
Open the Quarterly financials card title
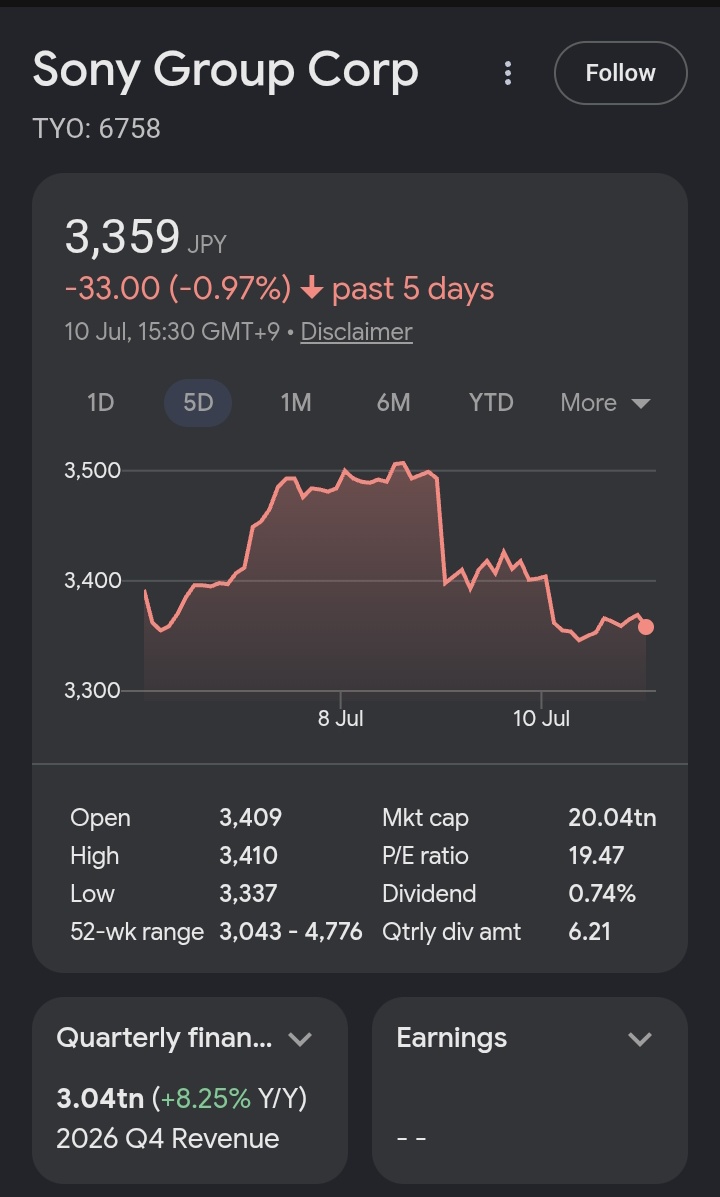click(x=164, y=1038)
